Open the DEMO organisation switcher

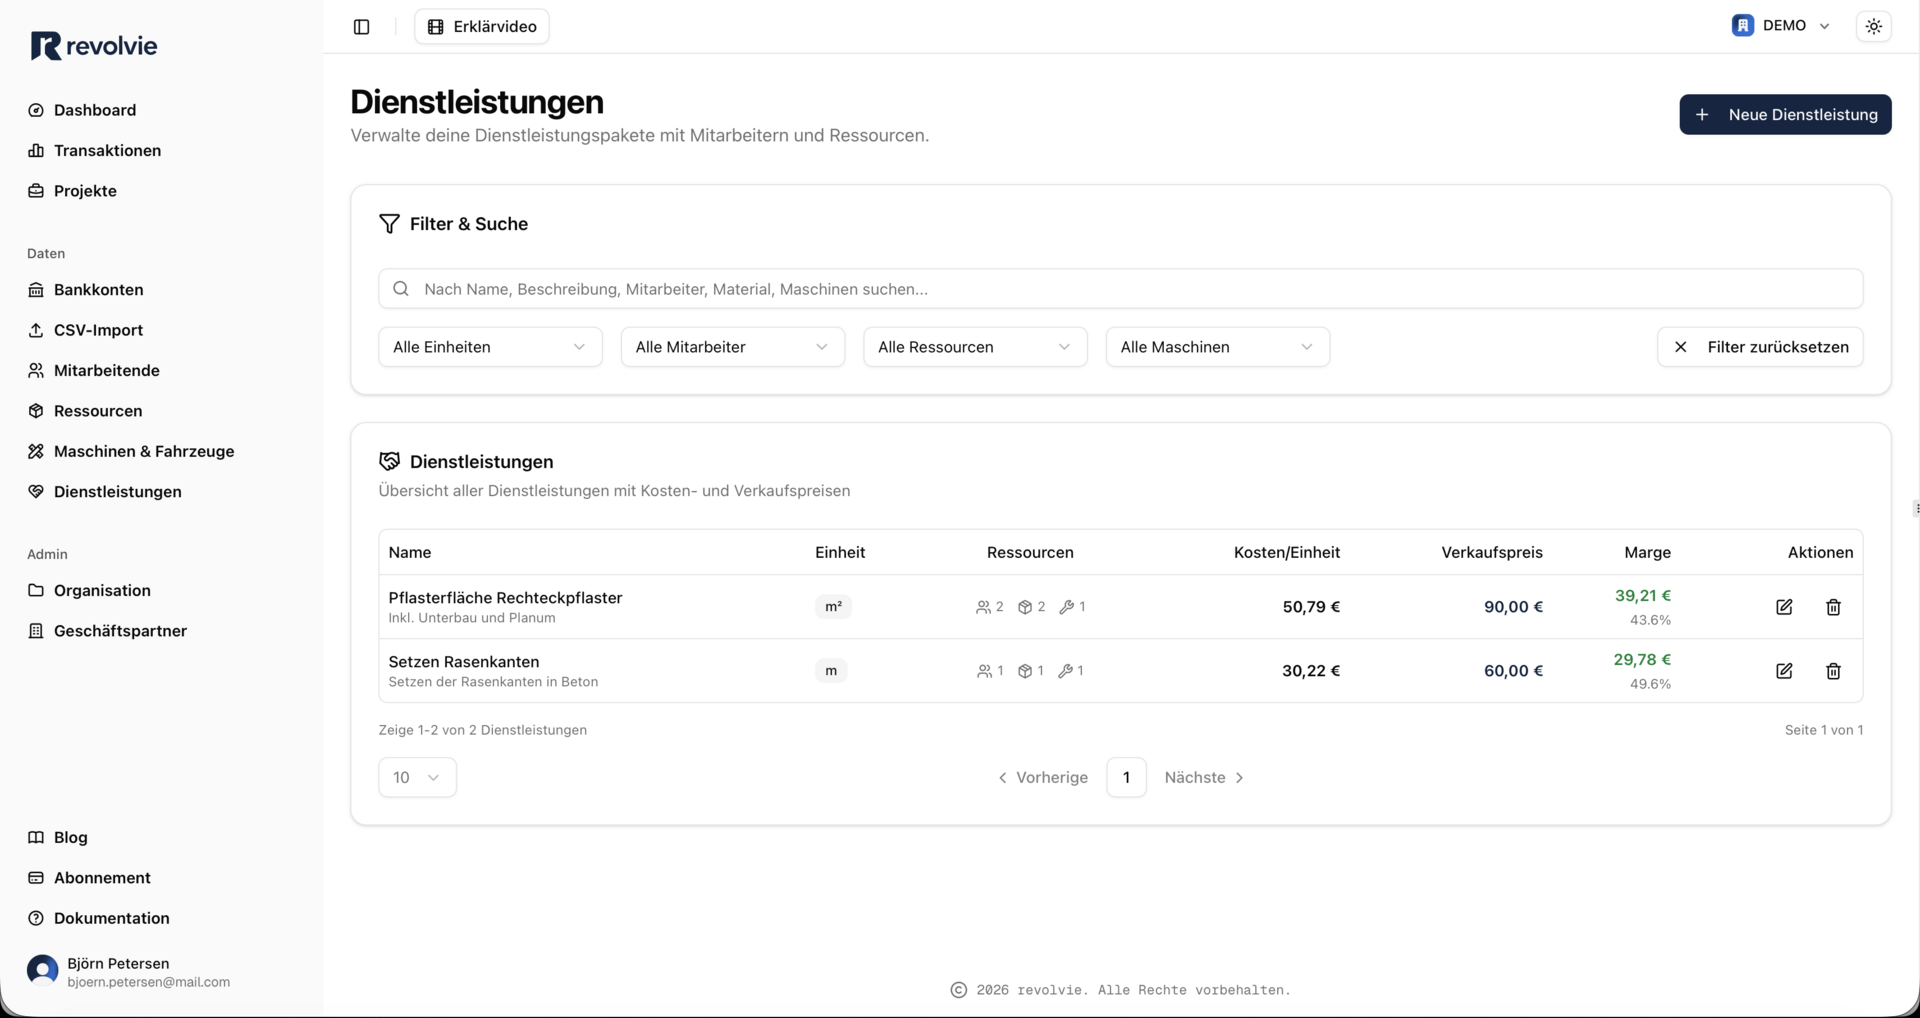pos(1781,26)
